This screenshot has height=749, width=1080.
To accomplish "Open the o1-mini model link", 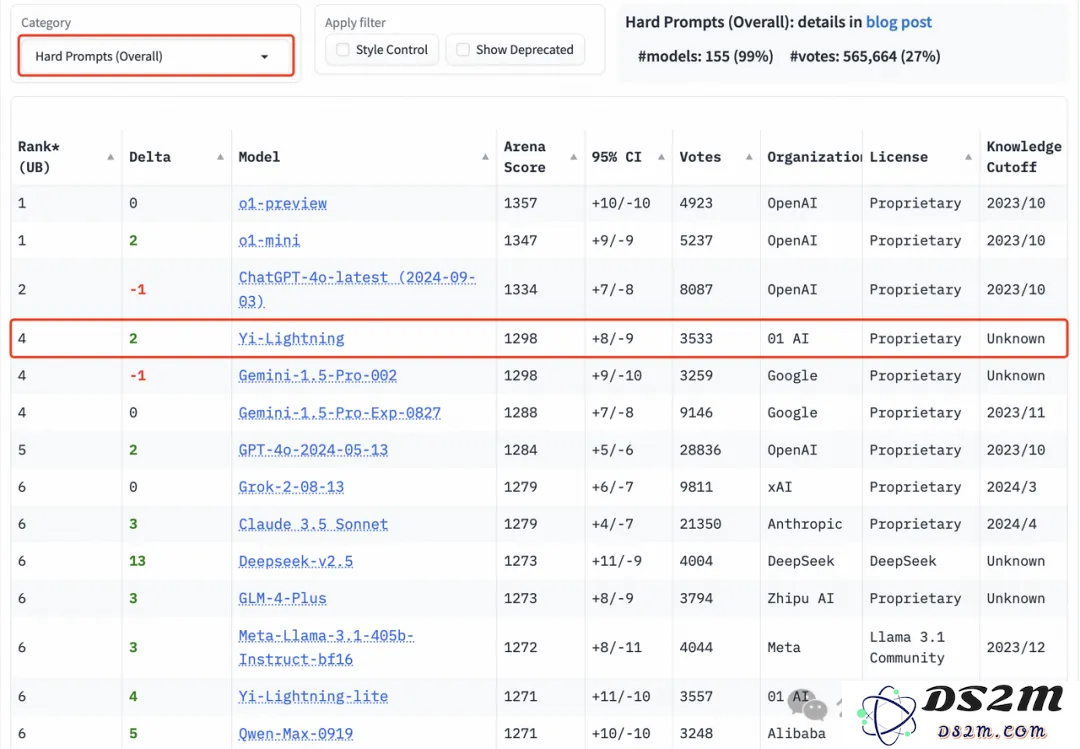I will (x=269, y=240).
